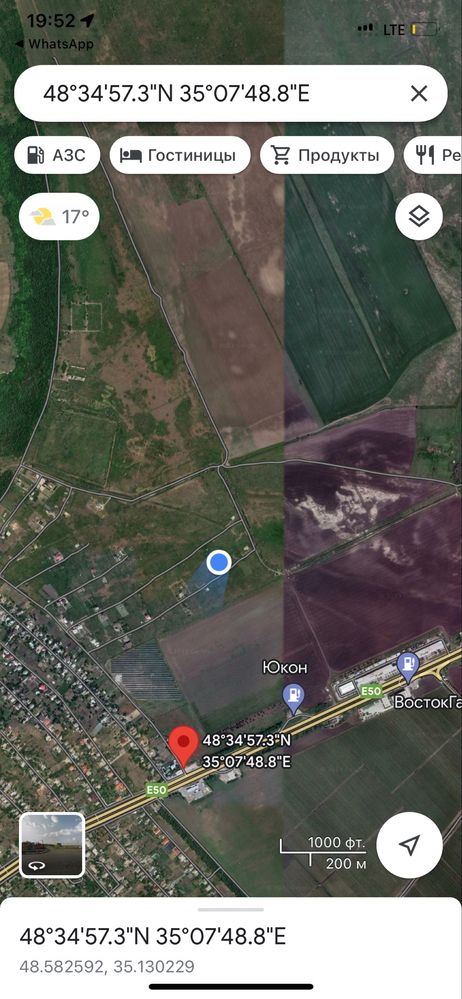Center map with the location arrow button

click(409, 845)
